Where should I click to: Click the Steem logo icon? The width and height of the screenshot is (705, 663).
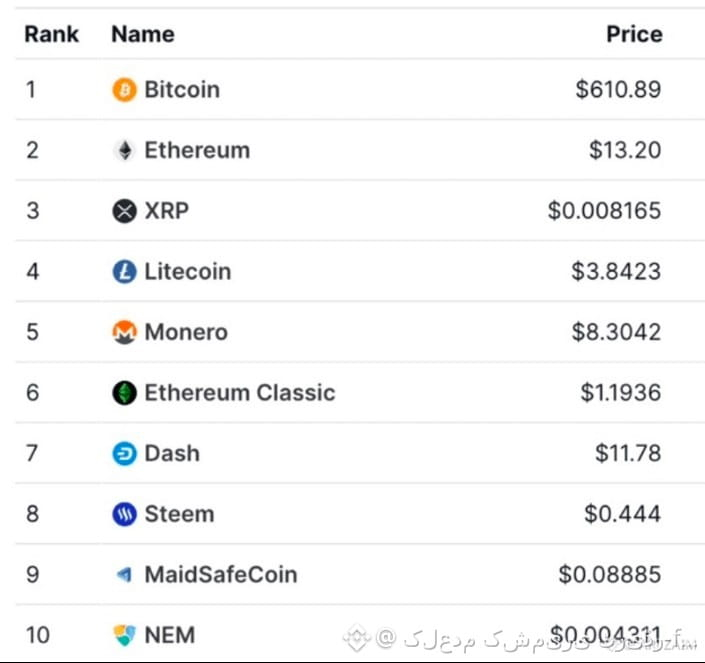(x=124, y=514)
